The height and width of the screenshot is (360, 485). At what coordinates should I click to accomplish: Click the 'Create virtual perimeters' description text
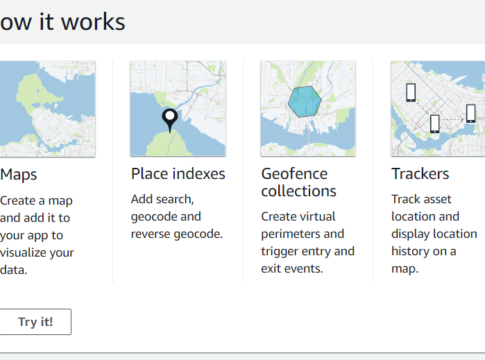pos(308,243)
